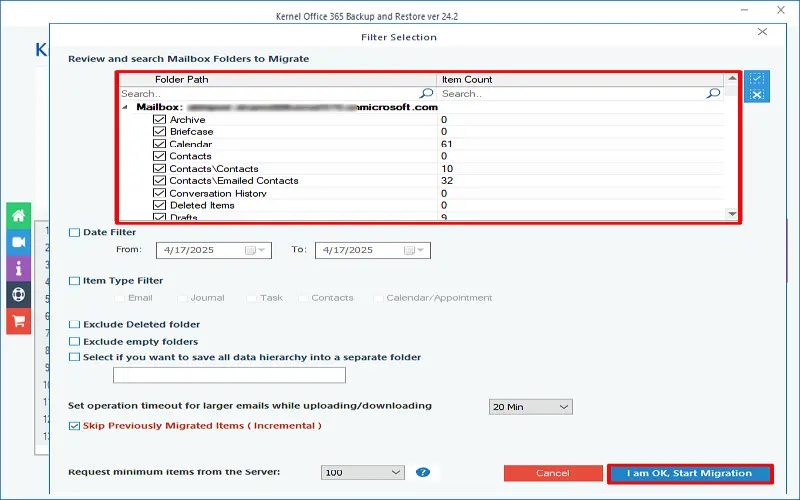
Task: Open the minimum items 100 dropdown
Action: click(x=363, y=472)
